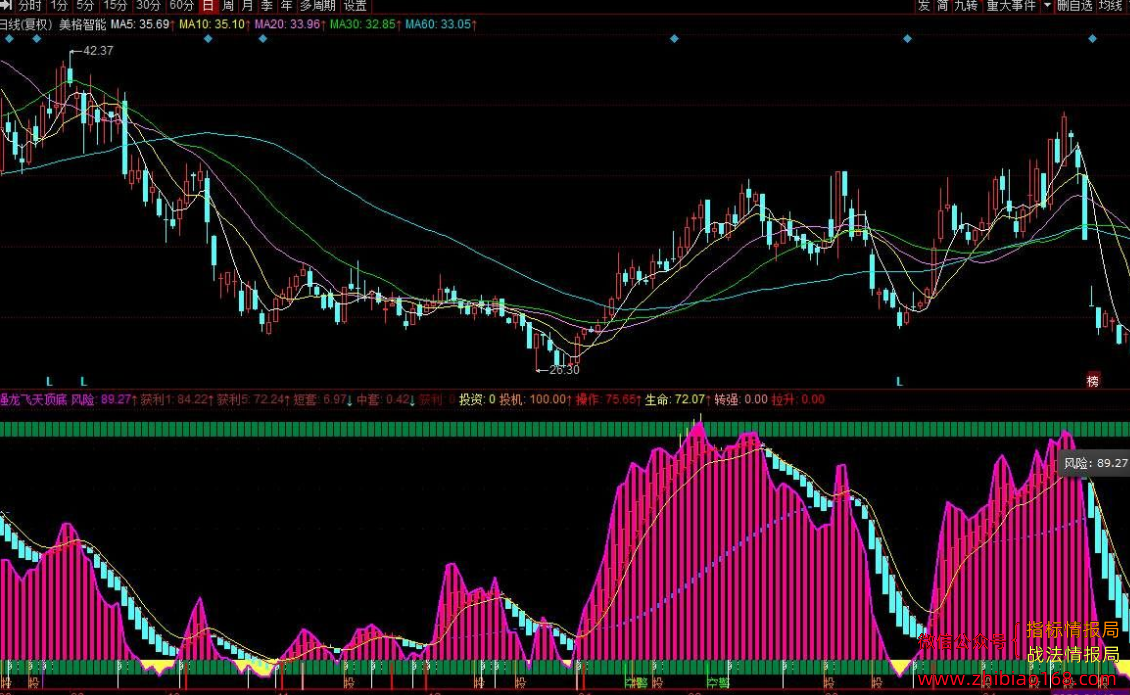Click the 删自选 remove from watchlist button
Image resolution: width=1130 pixels, height=695 pixels.
click(1075, 6)
